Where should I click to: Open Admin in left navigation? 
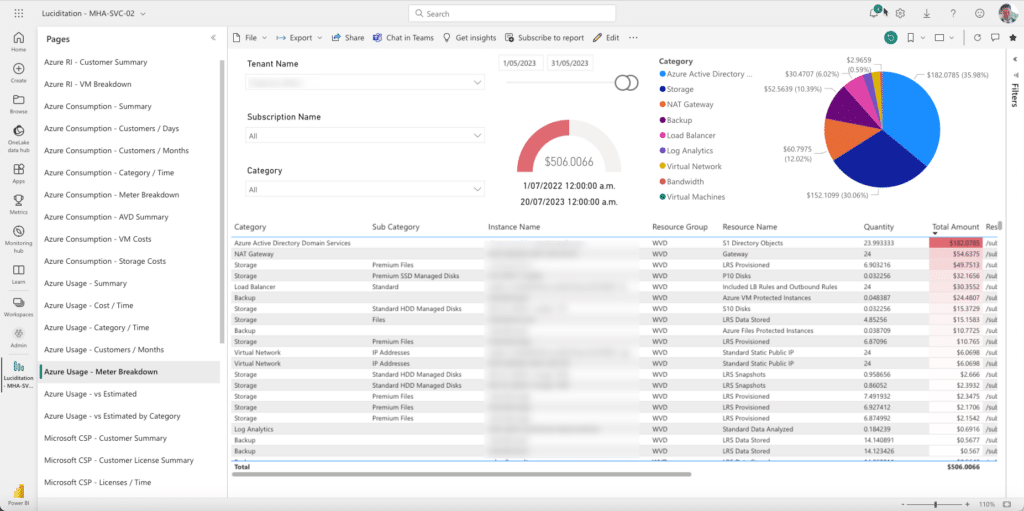point(18,337)
